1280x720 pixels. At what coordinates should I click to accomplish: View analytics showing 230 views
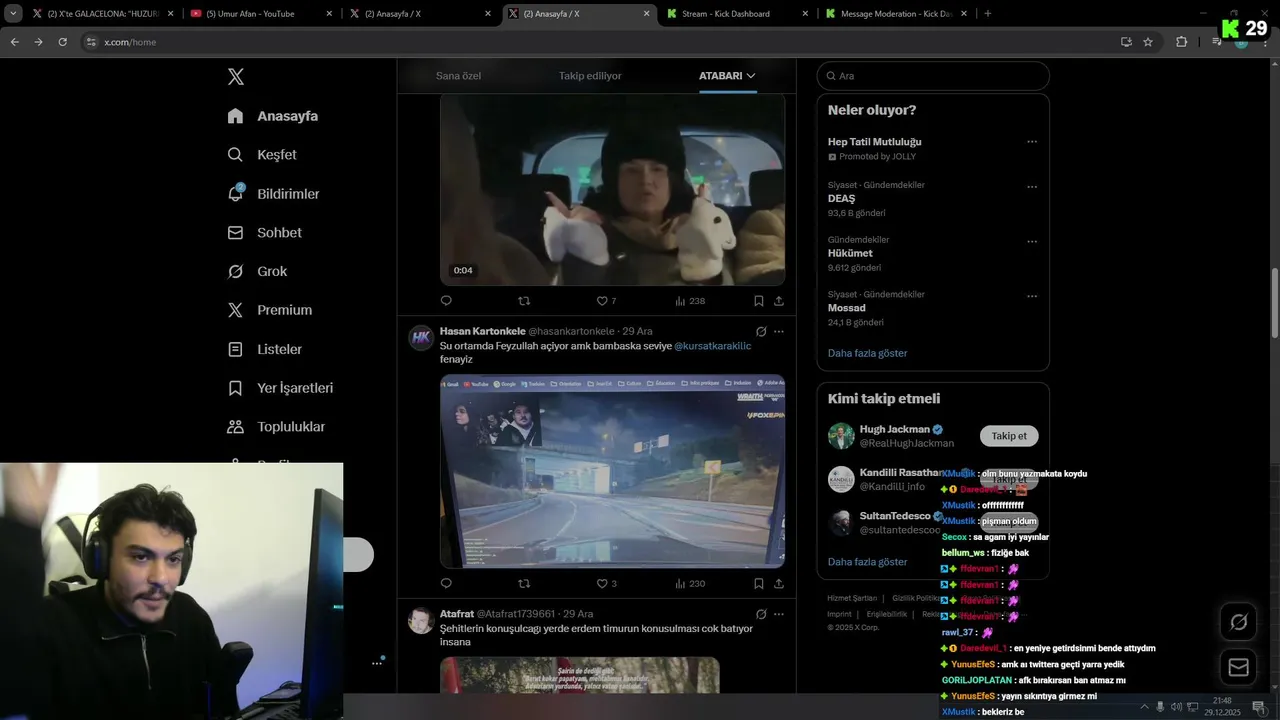coord(690,584)
